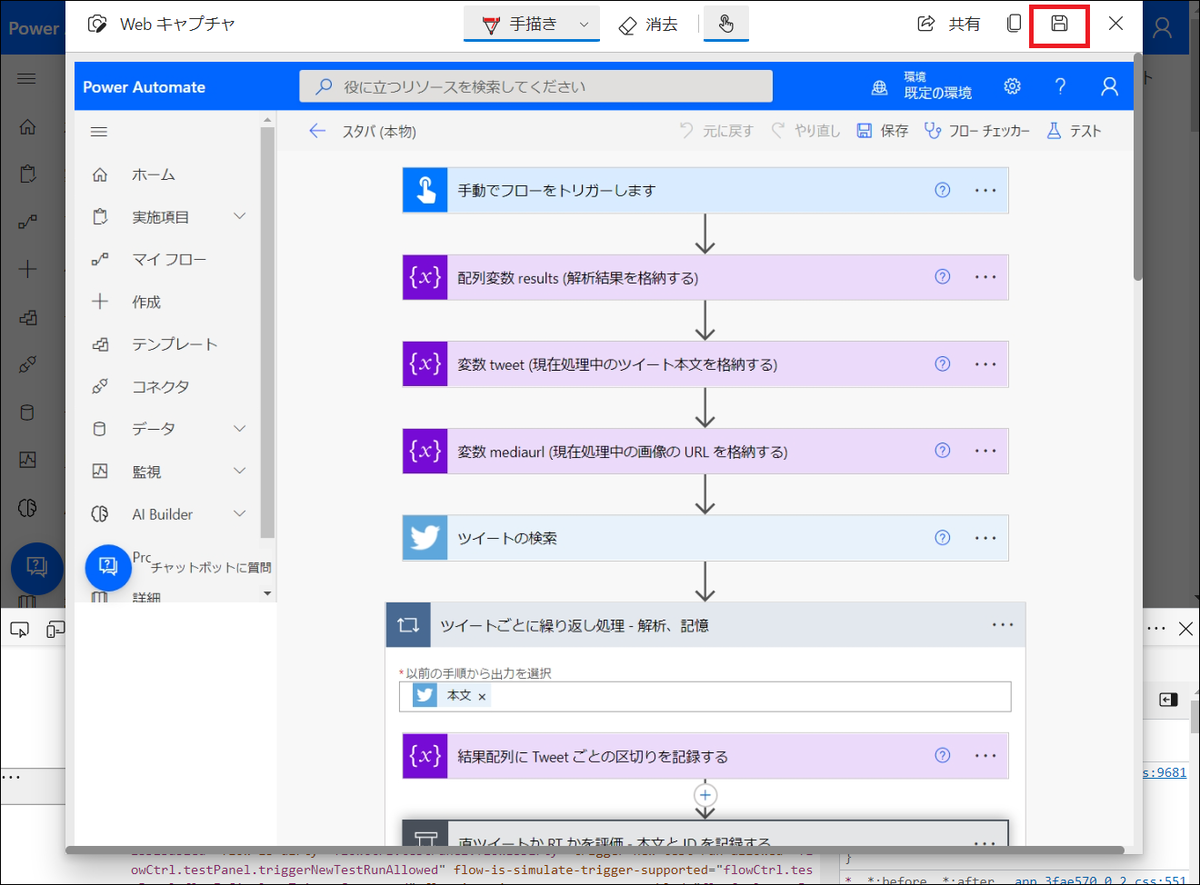
Task: Select the eraser (消去) tool
Action: 648,24
